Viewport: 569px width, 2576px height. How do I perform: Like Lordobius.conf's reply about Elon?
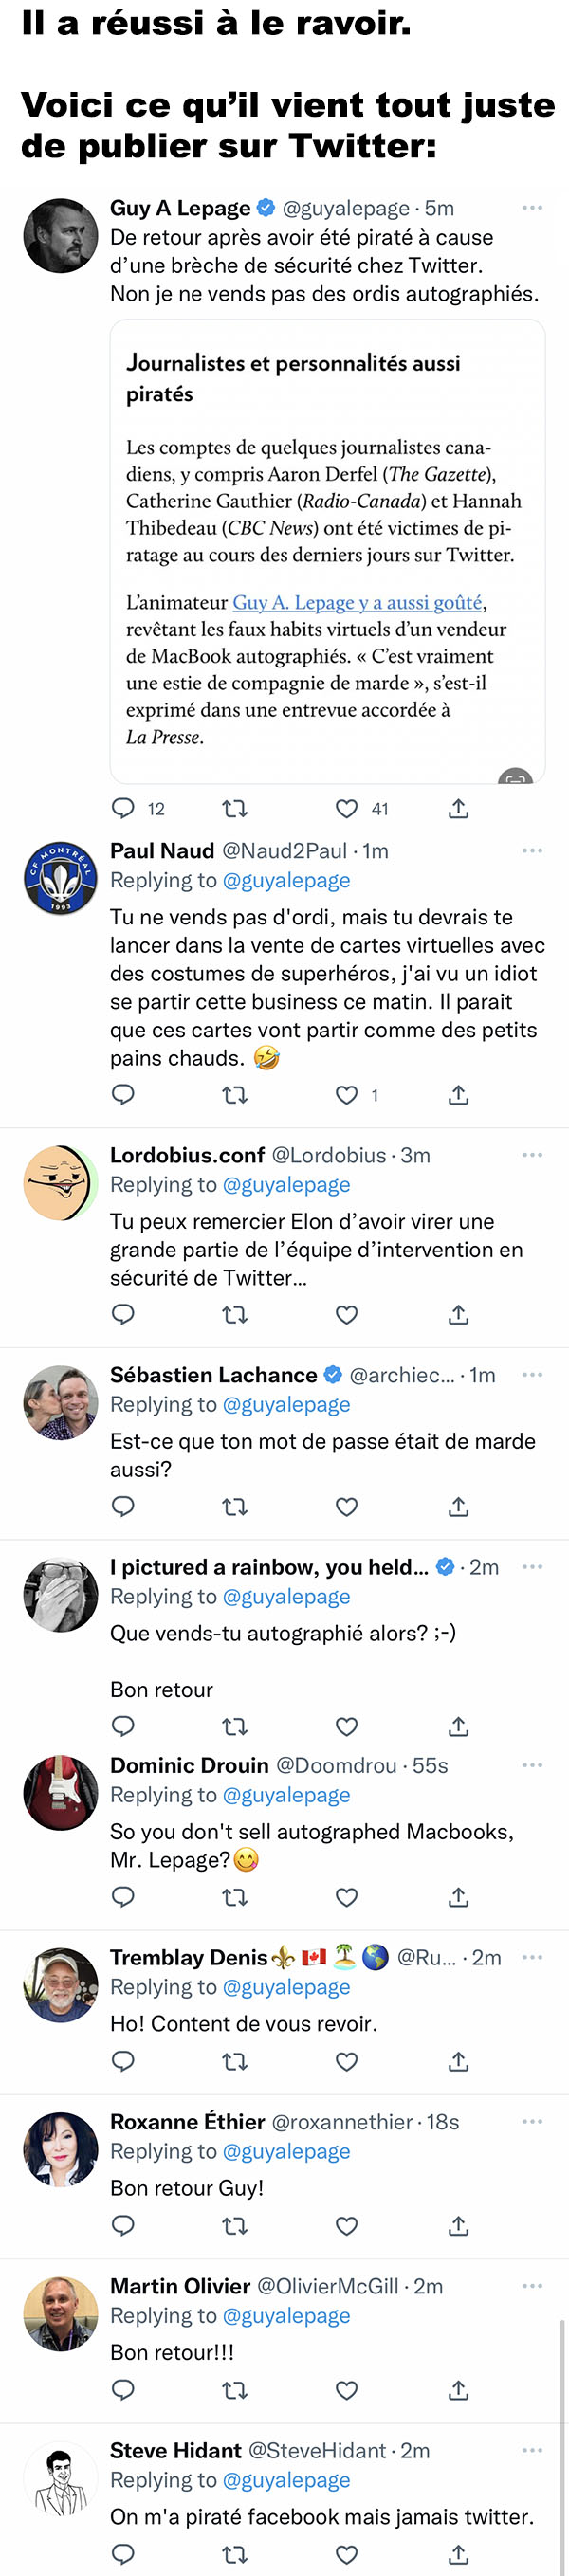pos(347,1315)
